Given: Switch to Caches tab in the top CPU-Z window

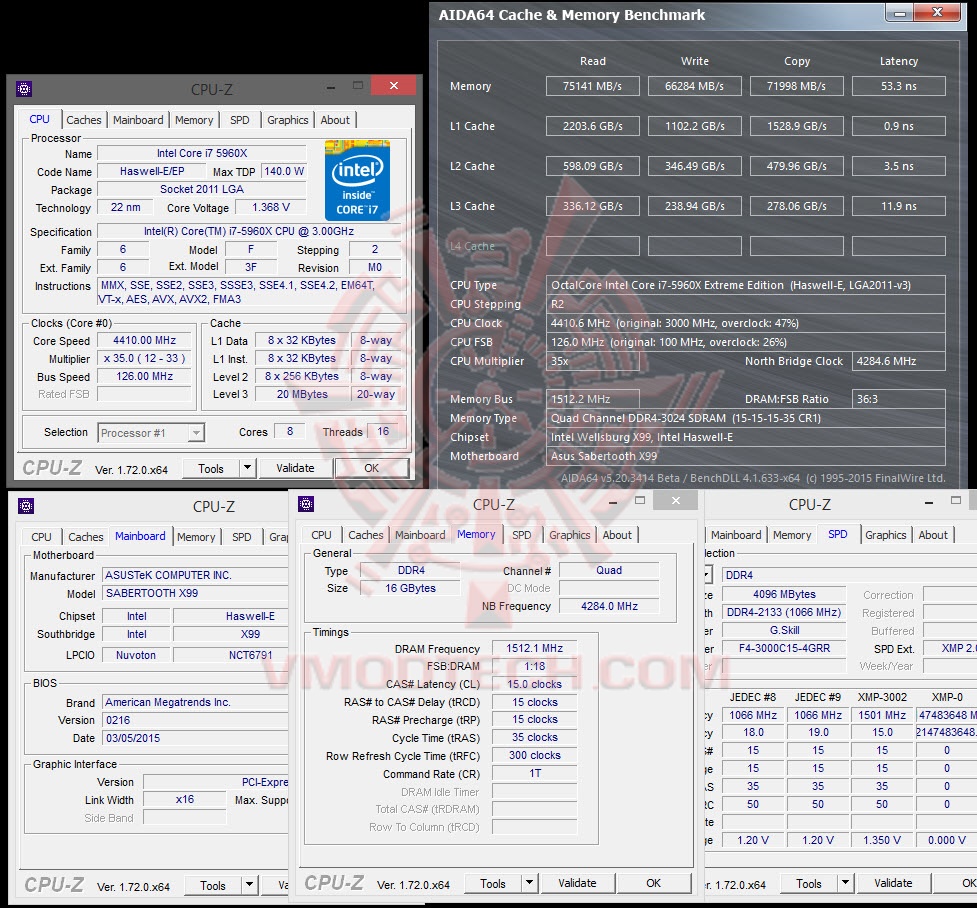Looking at the screenshot, I should pyautogui.click(x=83, y=120).
